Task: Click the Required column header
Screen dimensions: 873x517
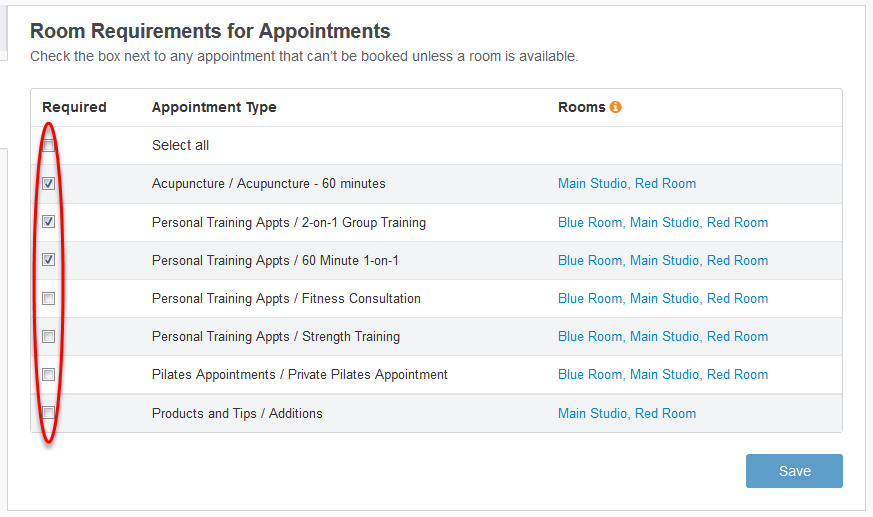Action: 74,107
